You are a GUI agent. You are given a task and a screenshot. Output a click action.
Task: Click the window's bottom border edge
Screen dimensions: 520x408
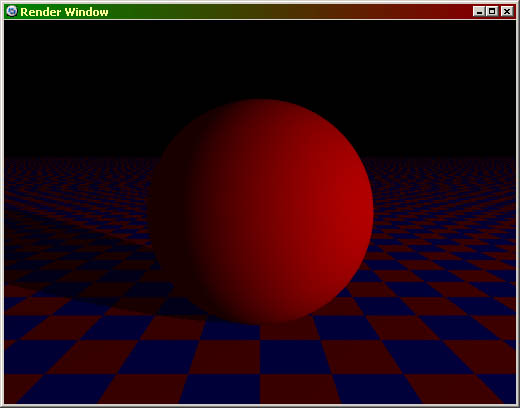tap(260, 406)
